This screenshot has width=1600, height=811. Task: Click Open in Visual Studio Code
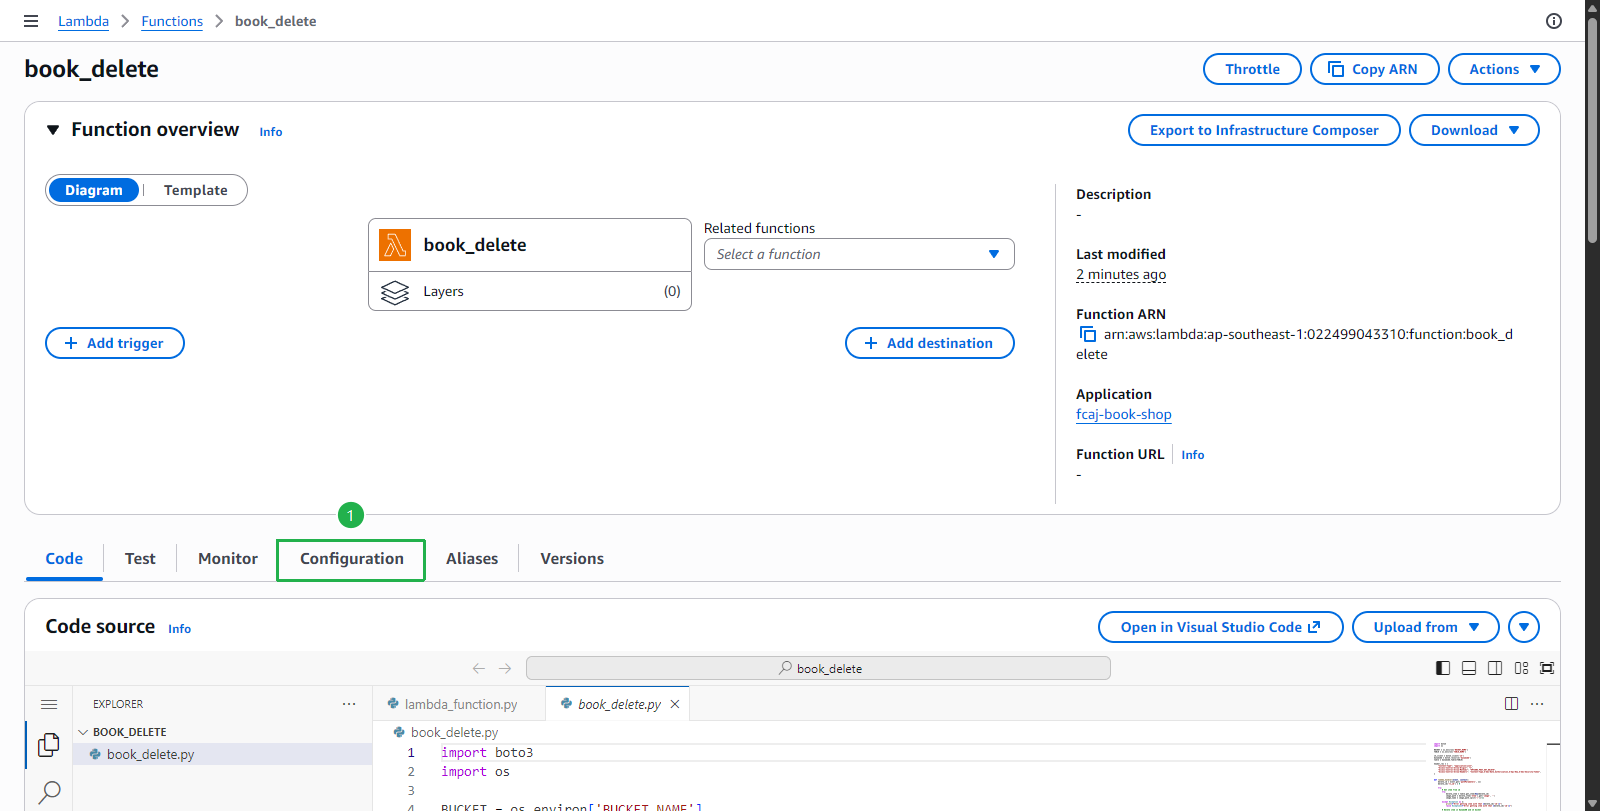click(x=1220, y=627)
